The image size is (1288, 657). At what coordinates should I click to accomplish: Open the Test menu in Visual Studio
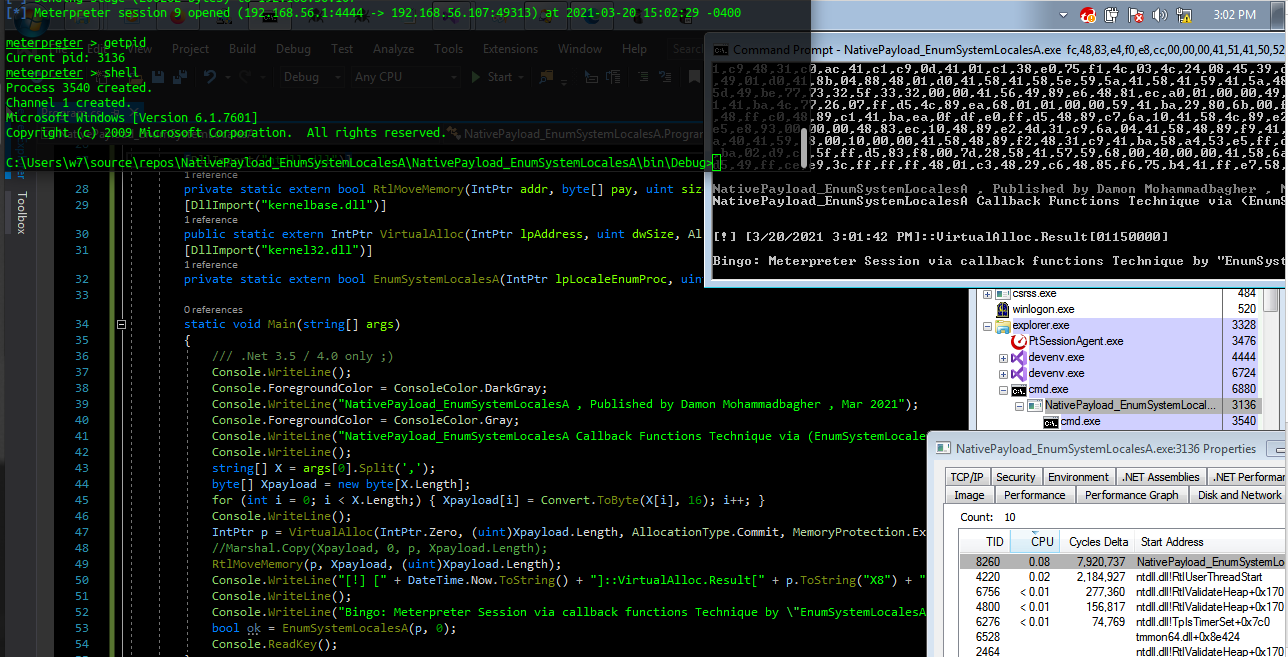point(342,49)
